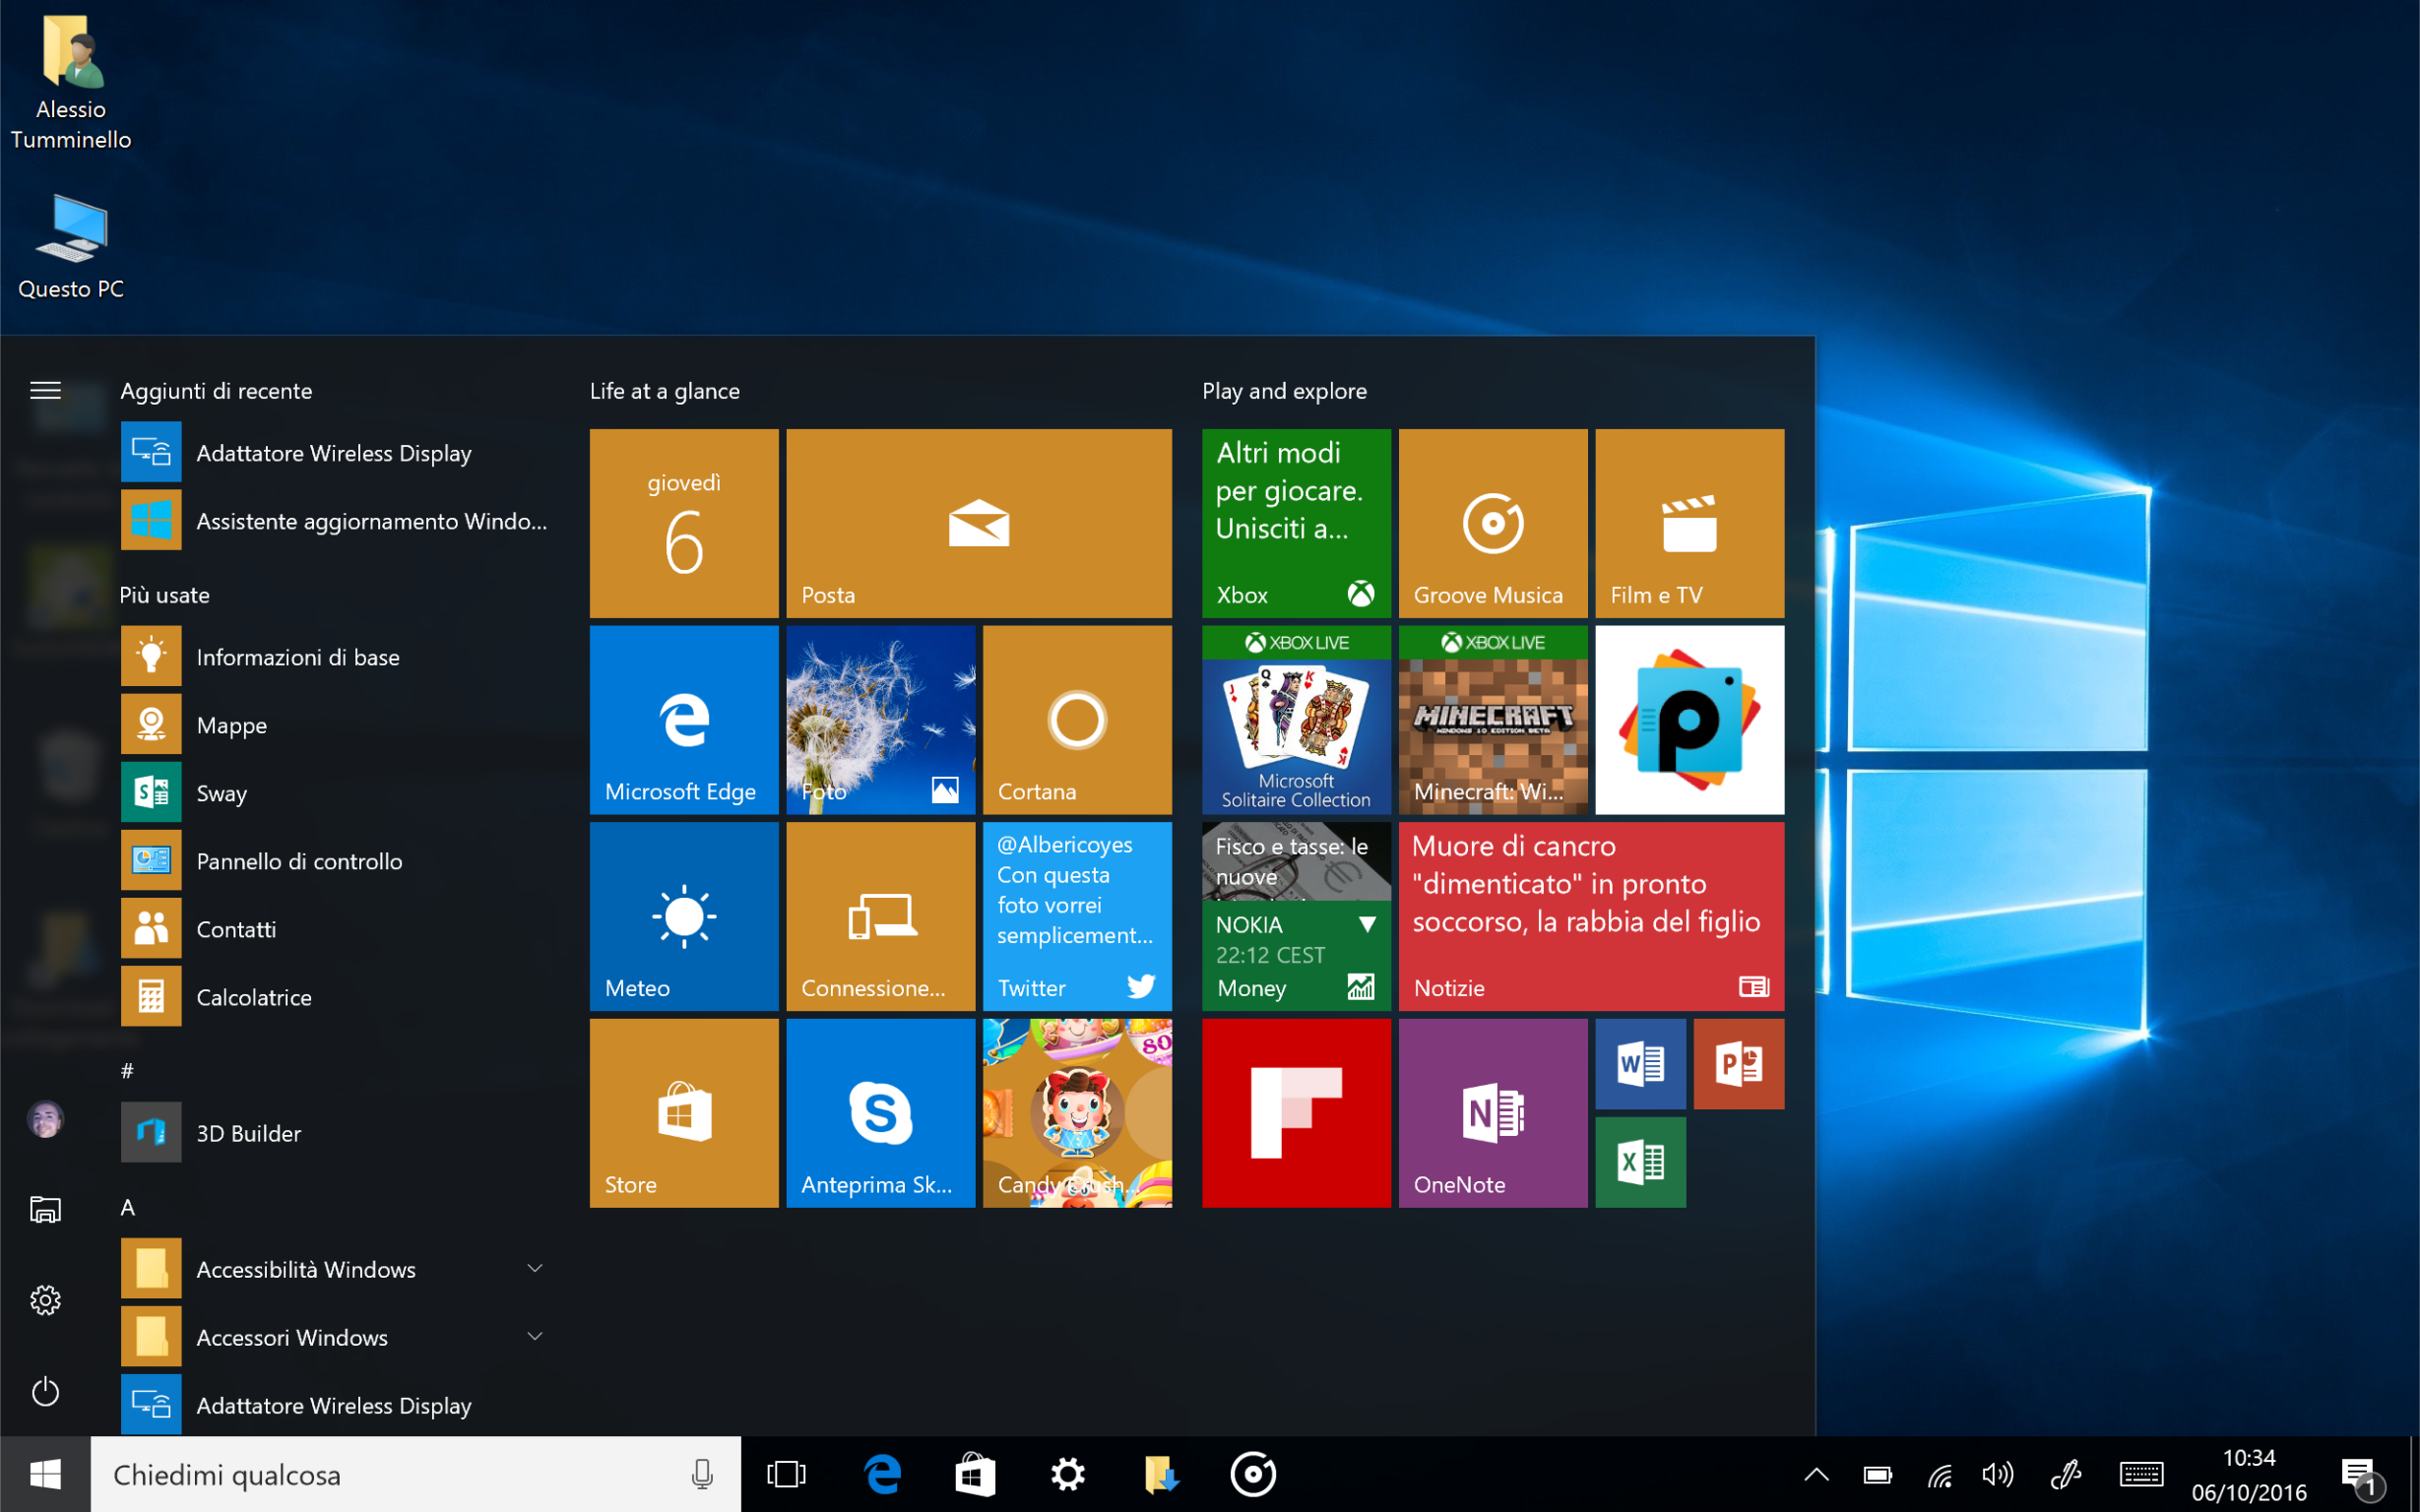
Task: Open the Xbox tile
Action: coord(1296,523)
